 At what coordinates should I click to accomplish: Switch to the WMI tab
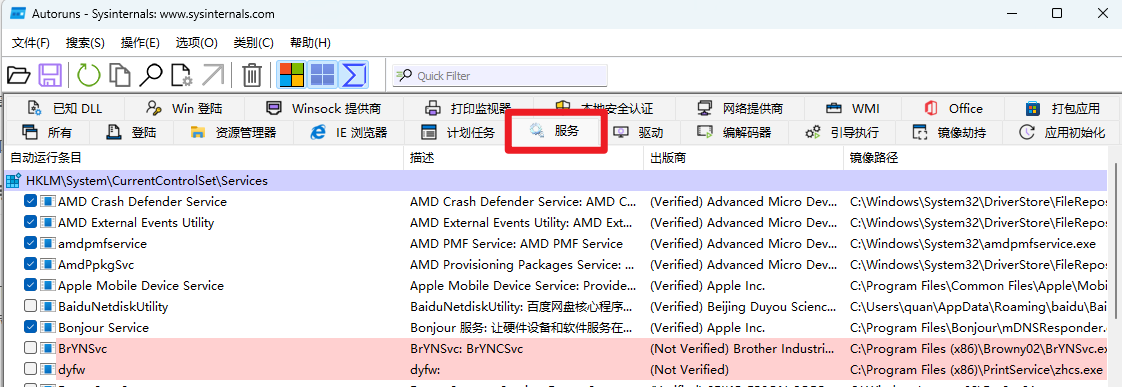[x=853, y=109]
